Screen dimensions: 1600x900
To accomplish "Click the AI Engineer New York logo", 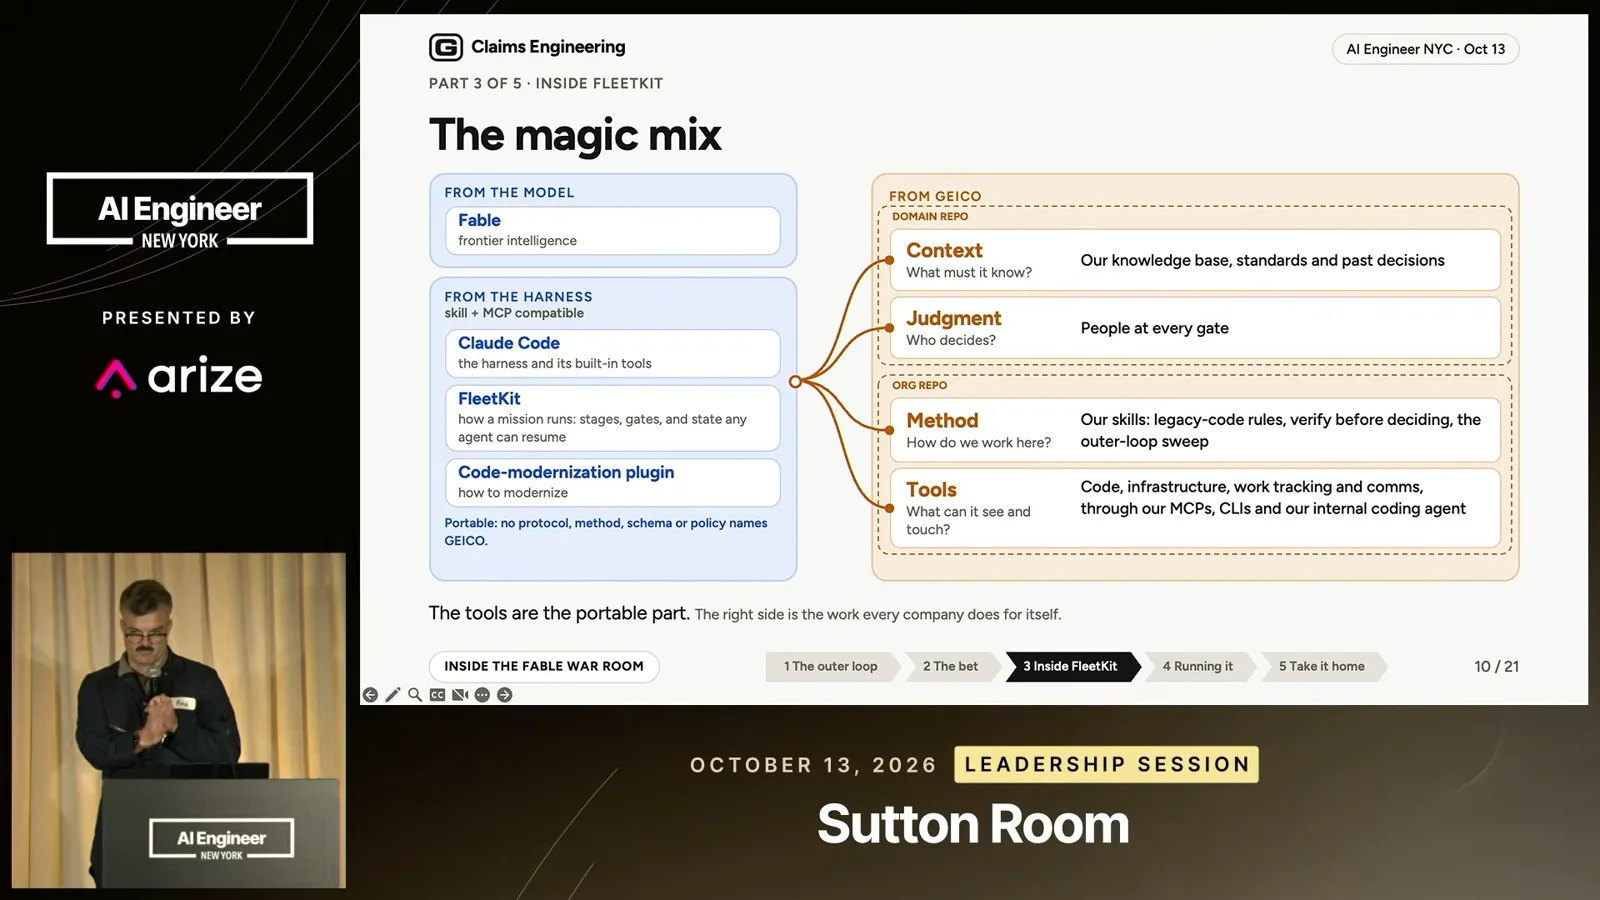I will (180, 210).
